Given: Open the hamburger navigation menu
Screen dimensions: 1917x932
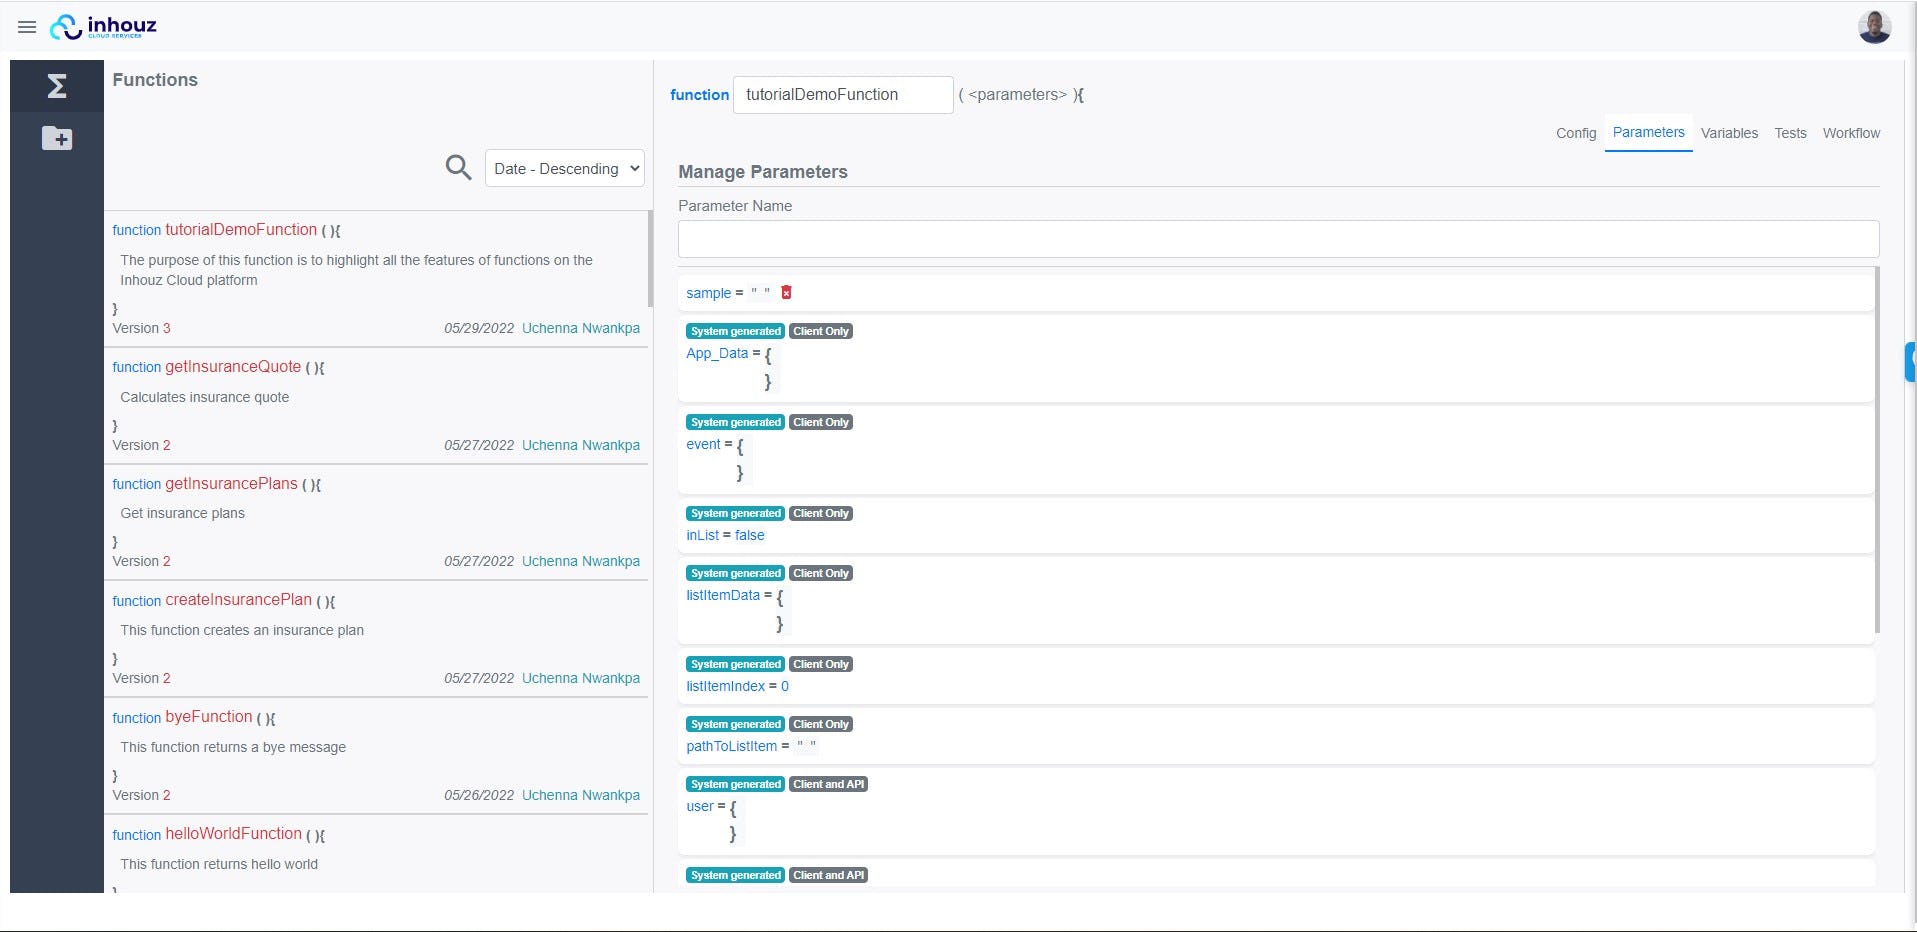Looking at the screenshot, I should point(27,27).
